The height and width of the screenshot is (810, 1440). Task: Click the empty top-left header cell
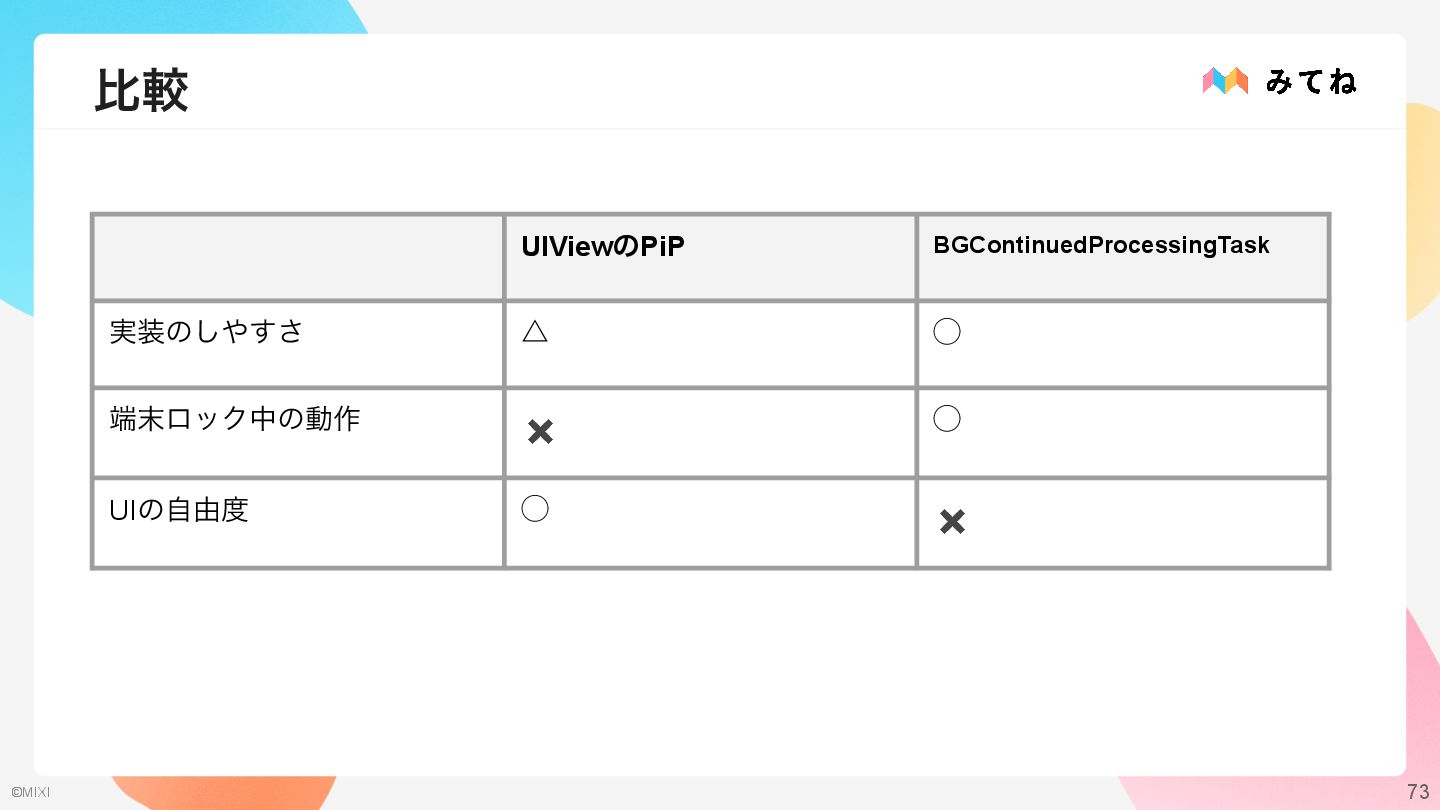coord(298,257)
